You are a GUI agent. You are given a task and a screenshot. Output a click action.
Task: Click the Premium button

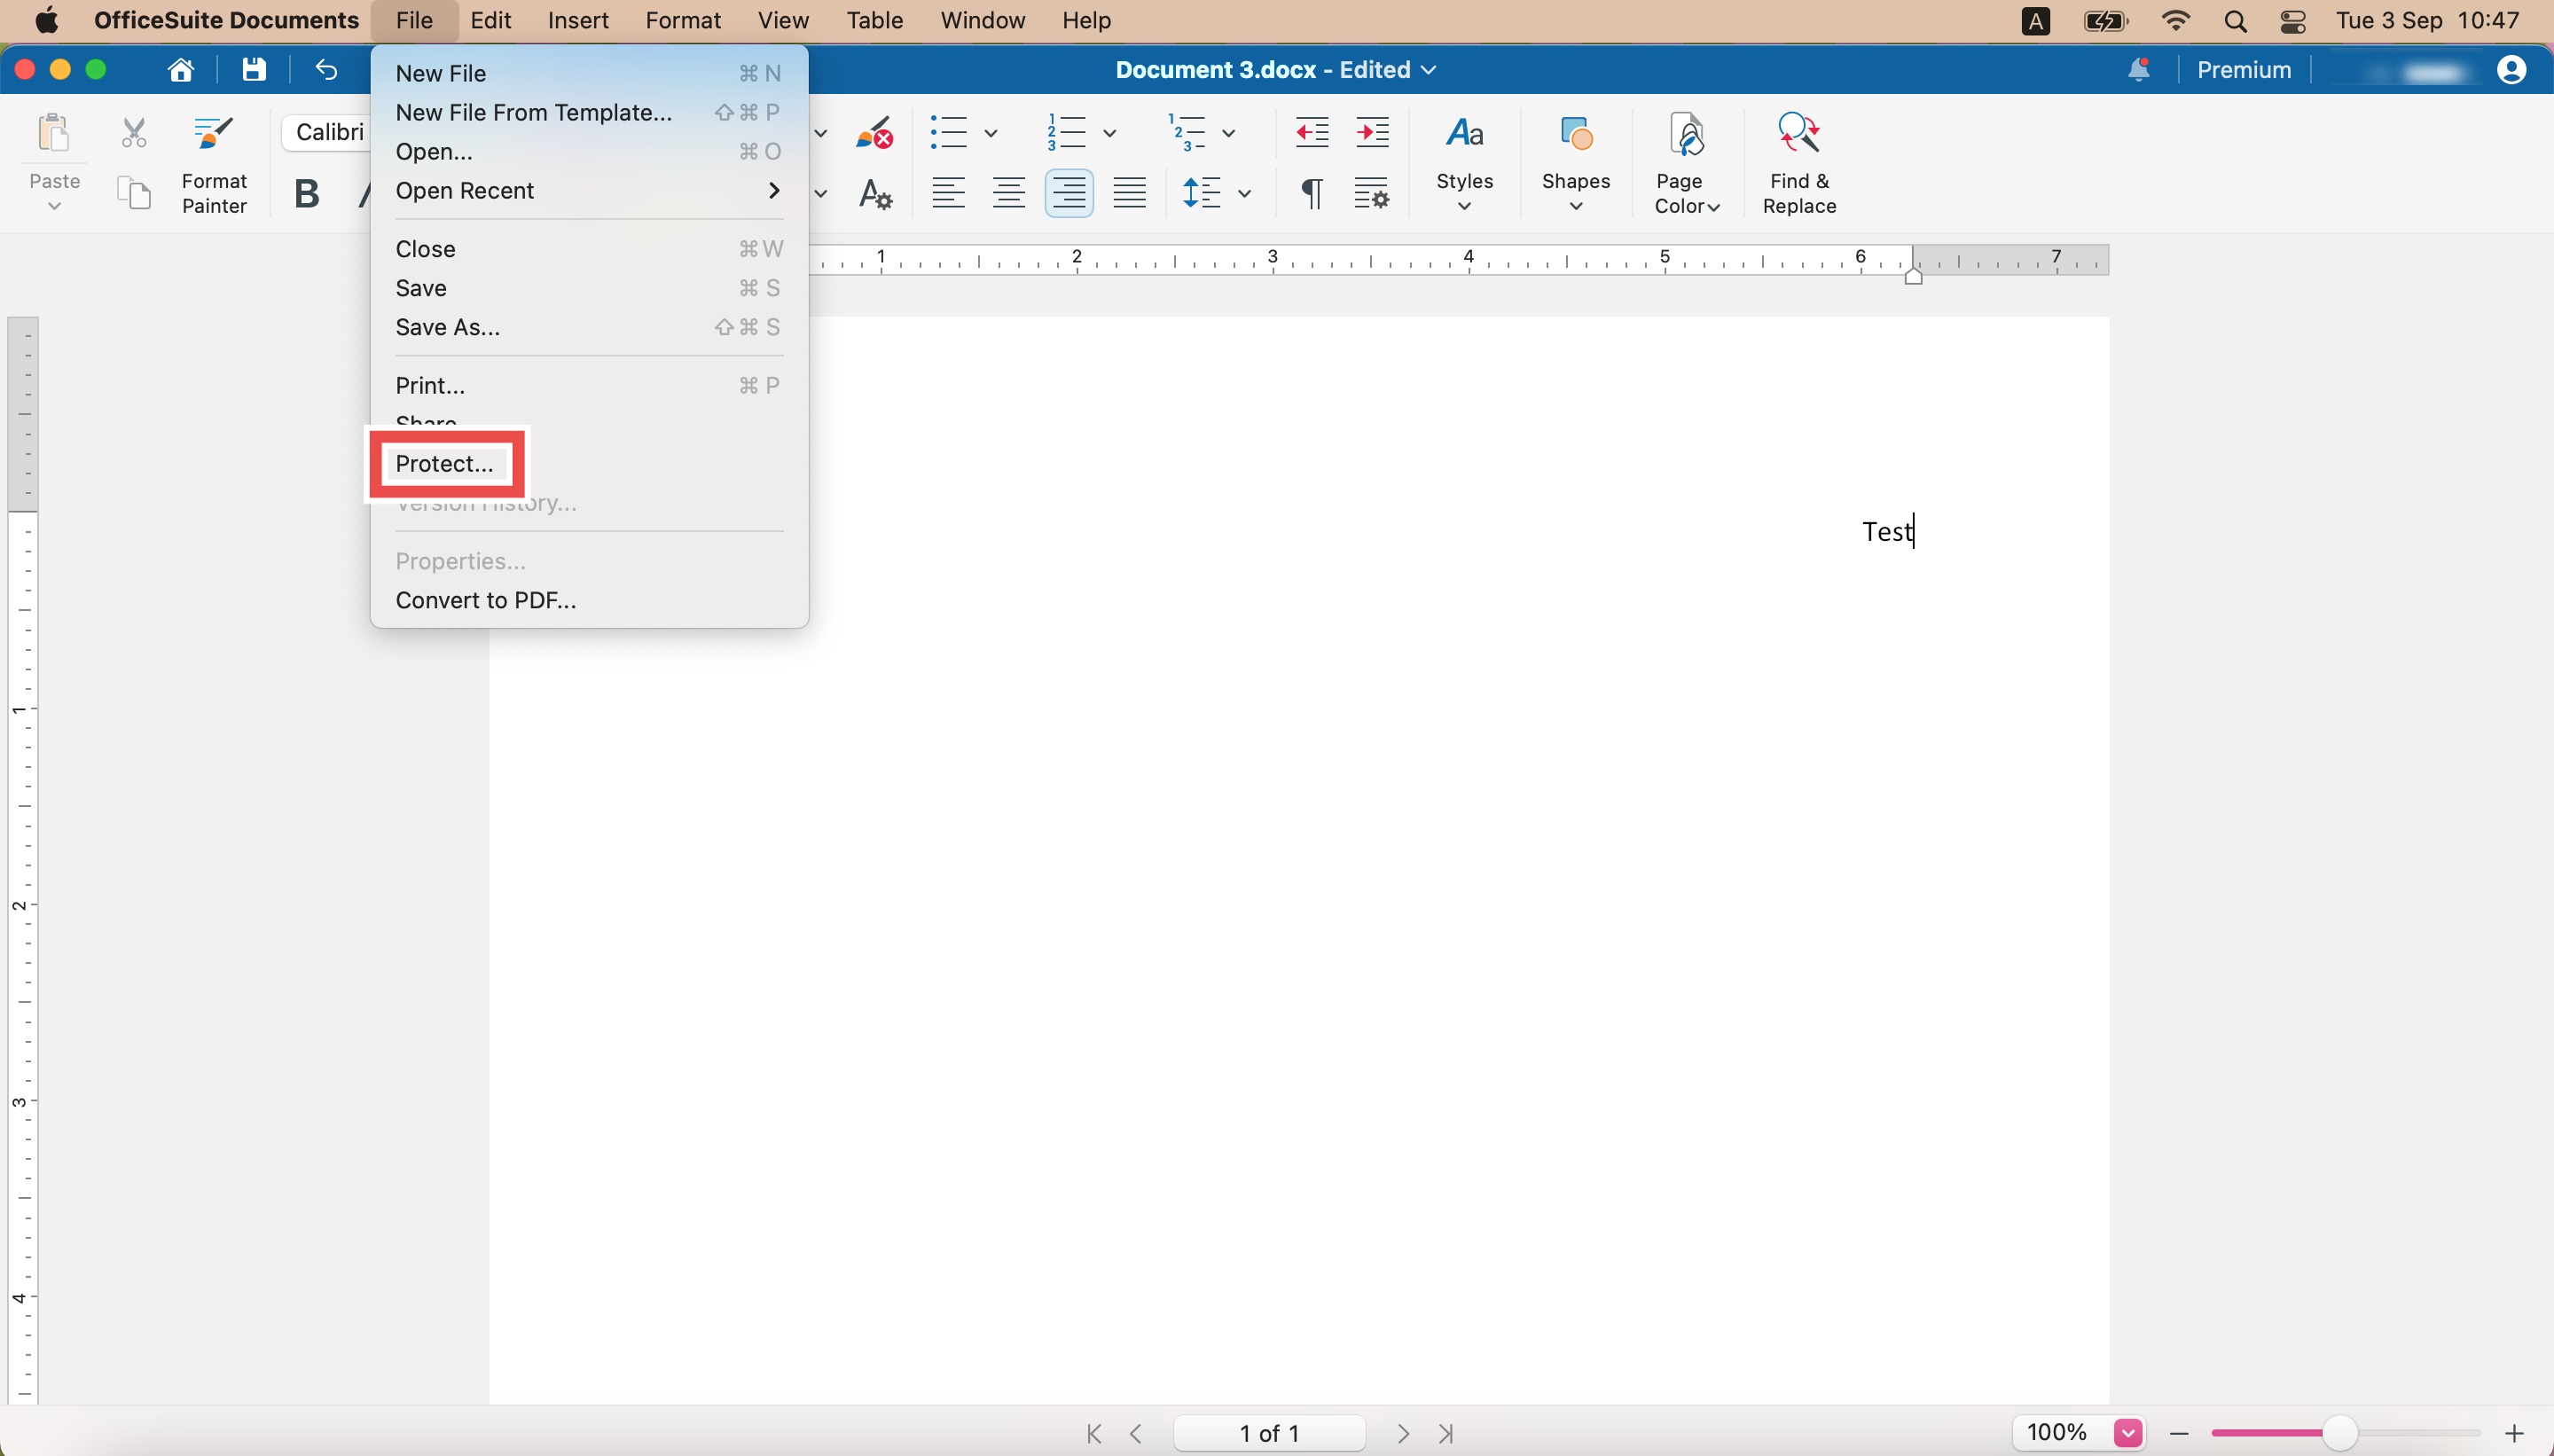tap(2244, 70)
